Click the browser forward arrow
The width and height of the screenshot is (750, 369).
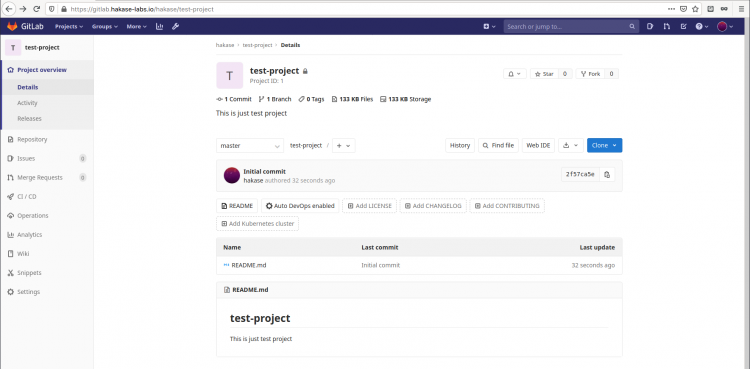pyautogui.click(x=22, y=9)
